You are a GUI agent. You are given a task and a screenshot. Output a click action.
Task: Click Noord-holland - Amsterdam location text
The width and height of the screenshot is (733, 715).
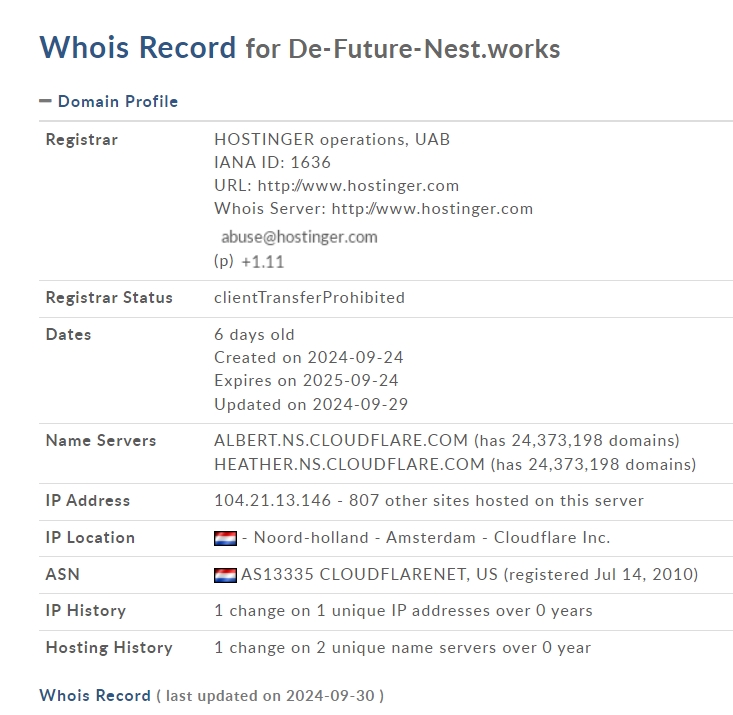(364, 537)
